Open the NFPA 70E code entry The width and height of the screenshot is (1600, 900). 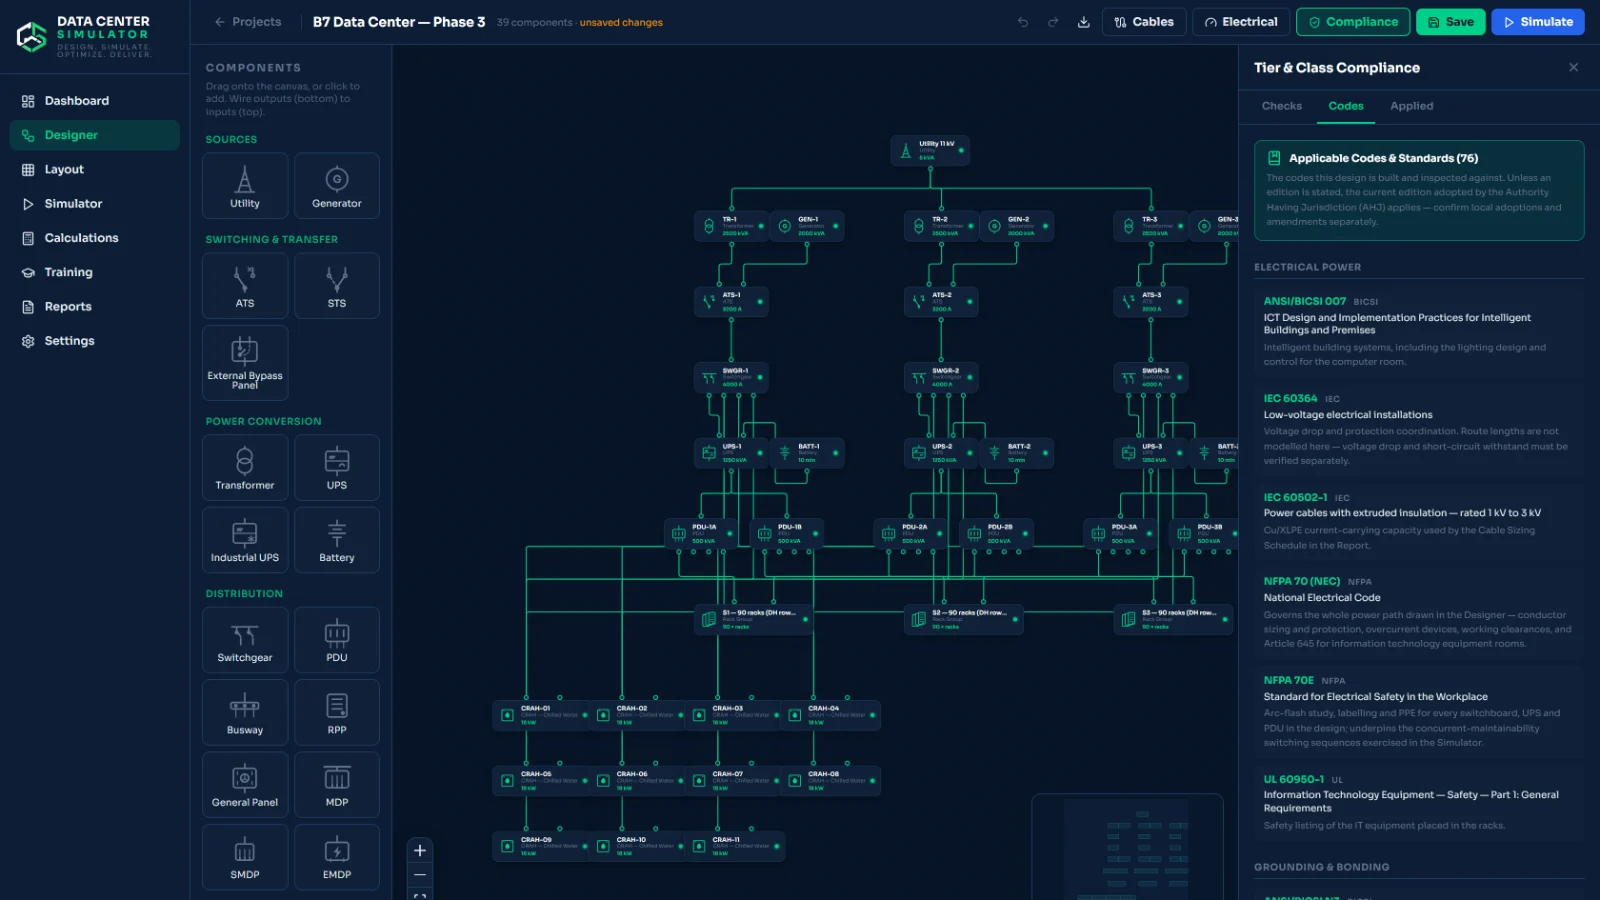(1418, 711)
